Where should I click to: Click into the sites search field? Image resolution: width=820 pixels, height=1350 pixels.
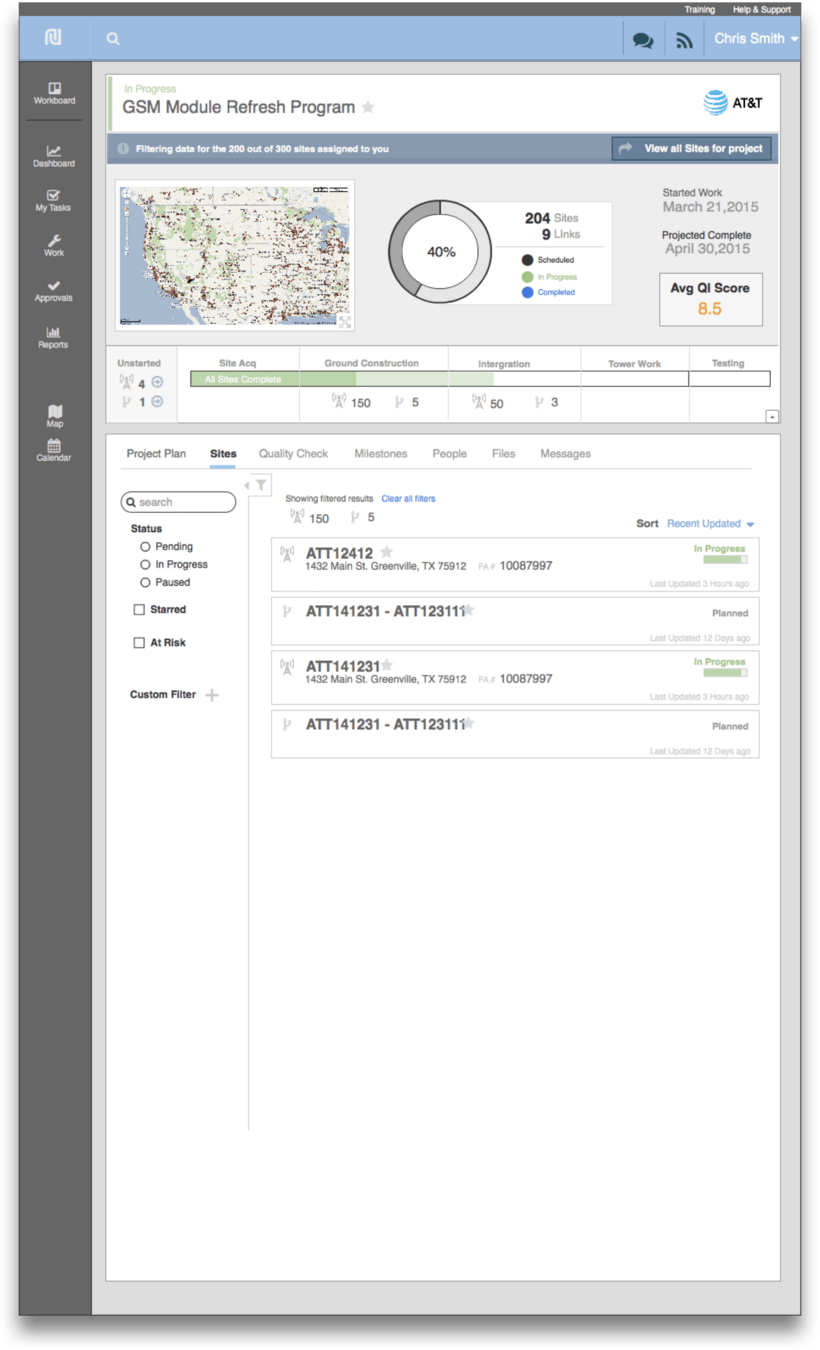178,502
